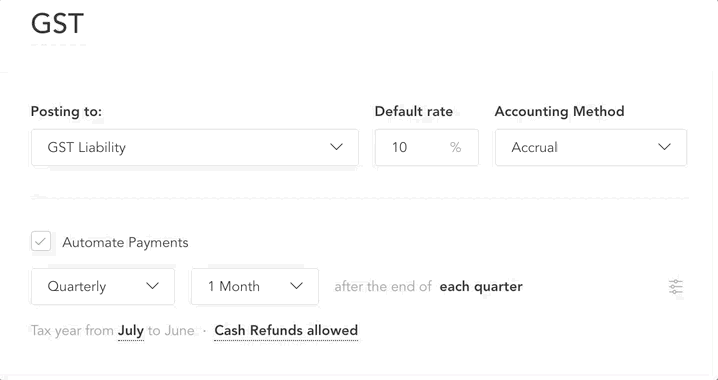Click the bold 'each quarter' text
The height and width of the screenshot is (380, 718).
coord(481,287)
